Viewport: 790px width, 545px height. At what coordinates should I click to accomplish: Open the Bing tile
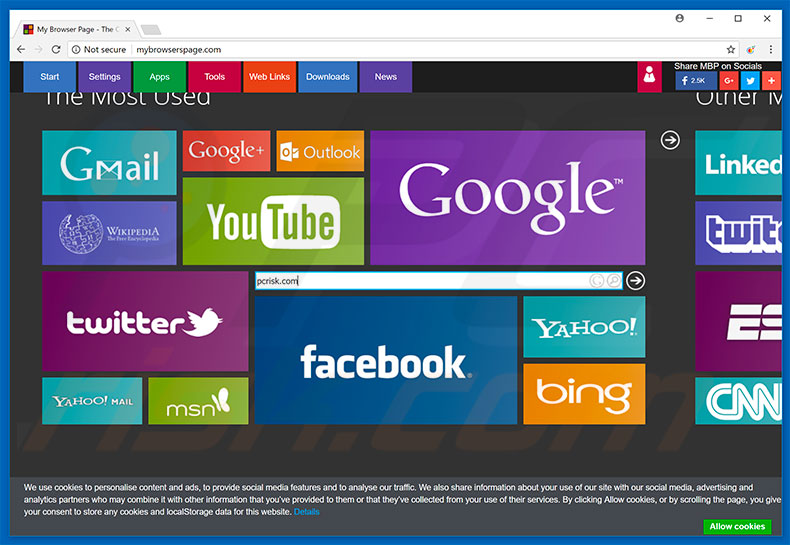click(x=584, y=394)
